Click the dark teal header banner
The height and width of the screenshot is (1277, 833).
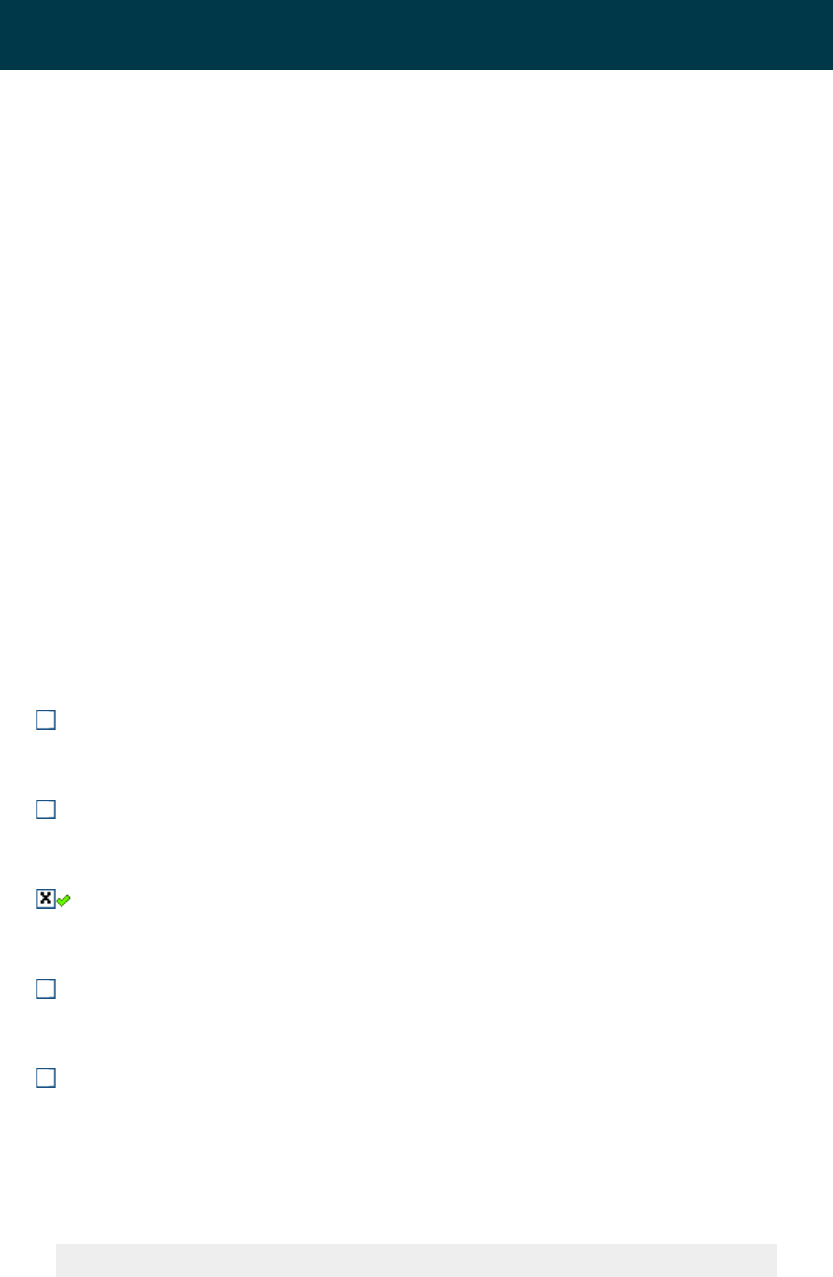point(416,35)
